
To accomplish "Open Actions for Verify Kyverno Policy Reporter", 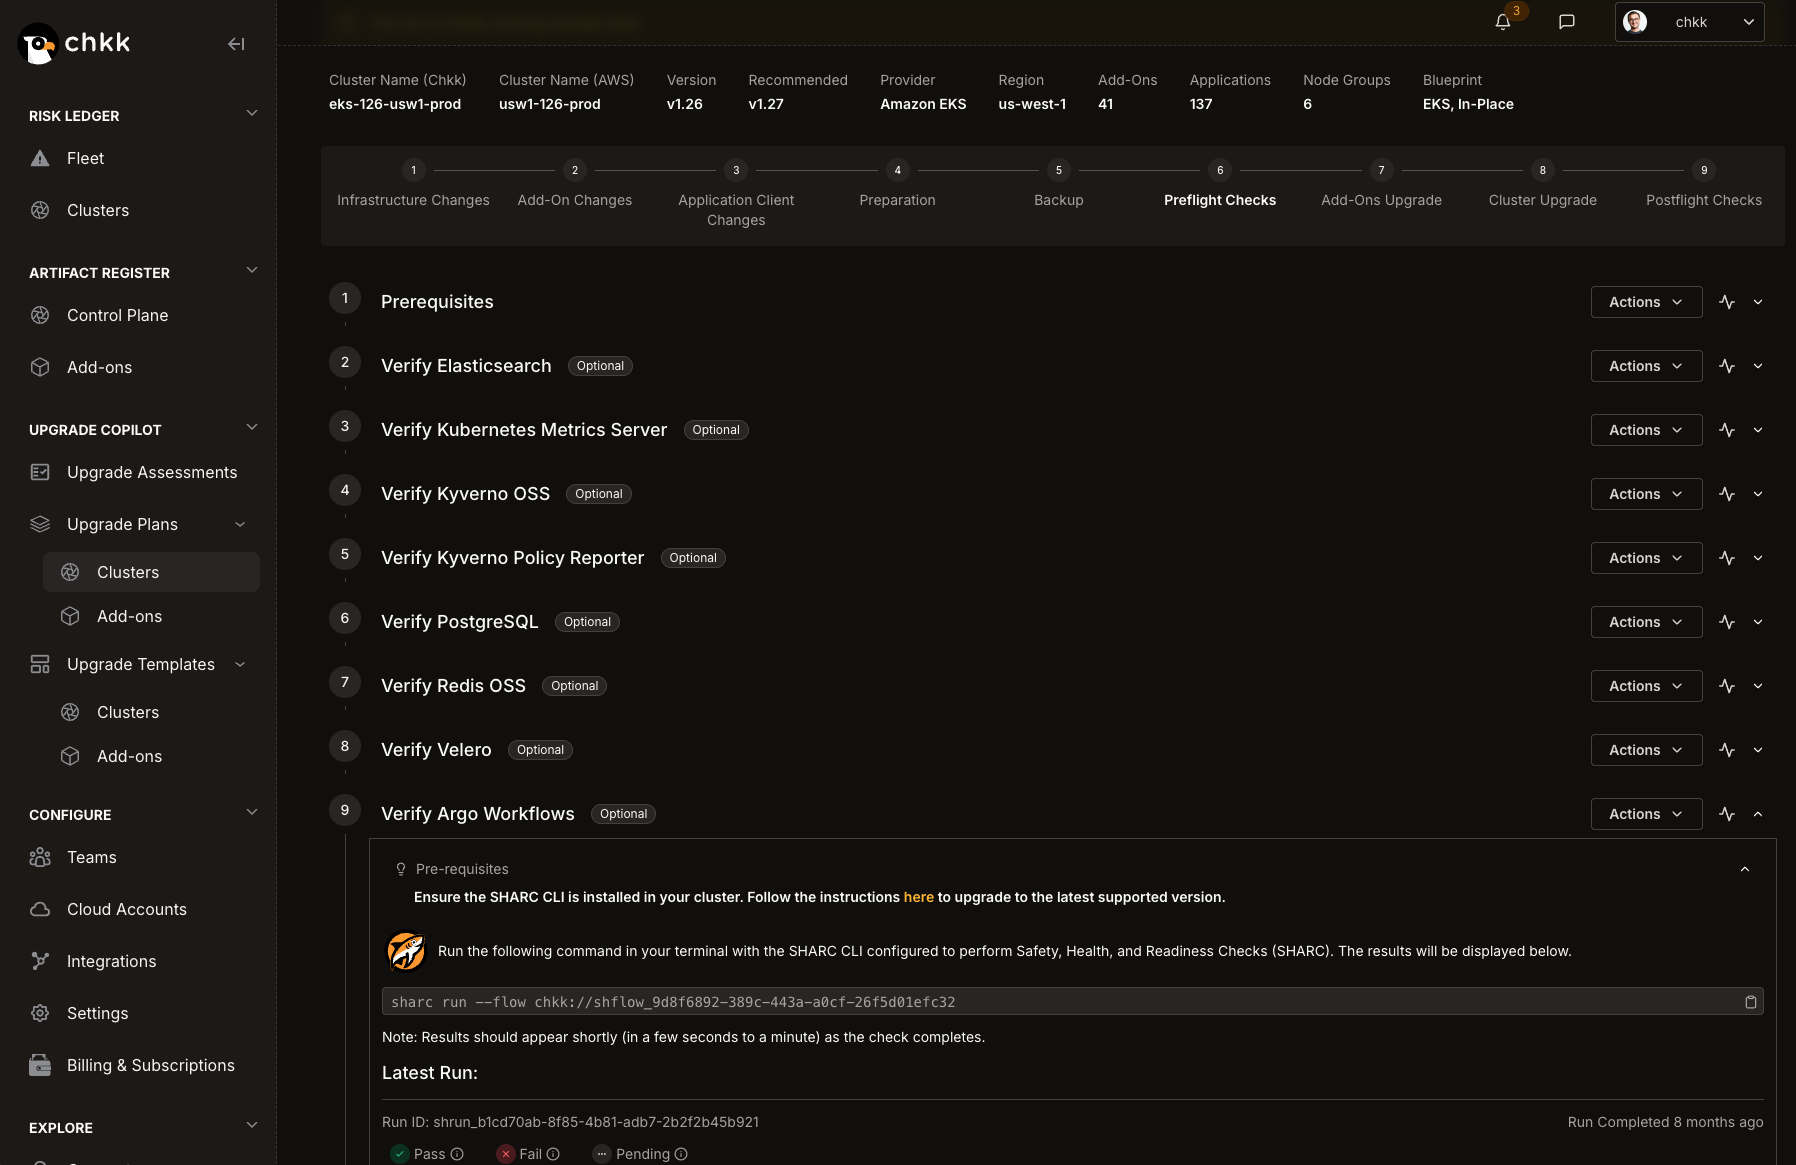I will tap(1646, 558).
